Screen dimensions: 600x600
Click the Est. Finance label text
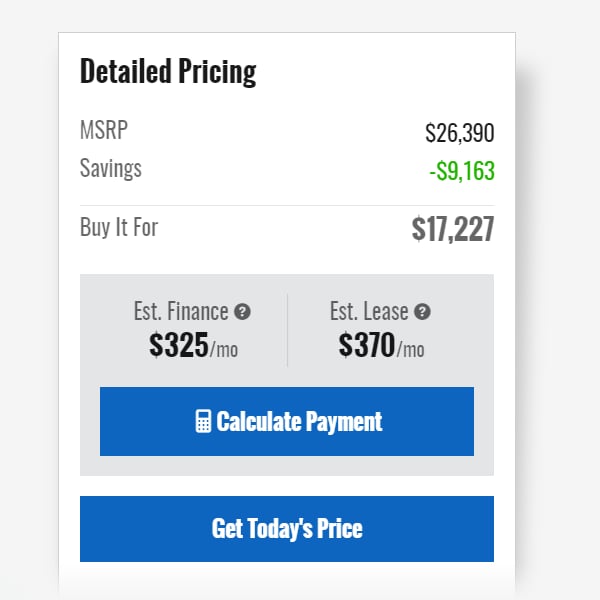pos(181,311)
